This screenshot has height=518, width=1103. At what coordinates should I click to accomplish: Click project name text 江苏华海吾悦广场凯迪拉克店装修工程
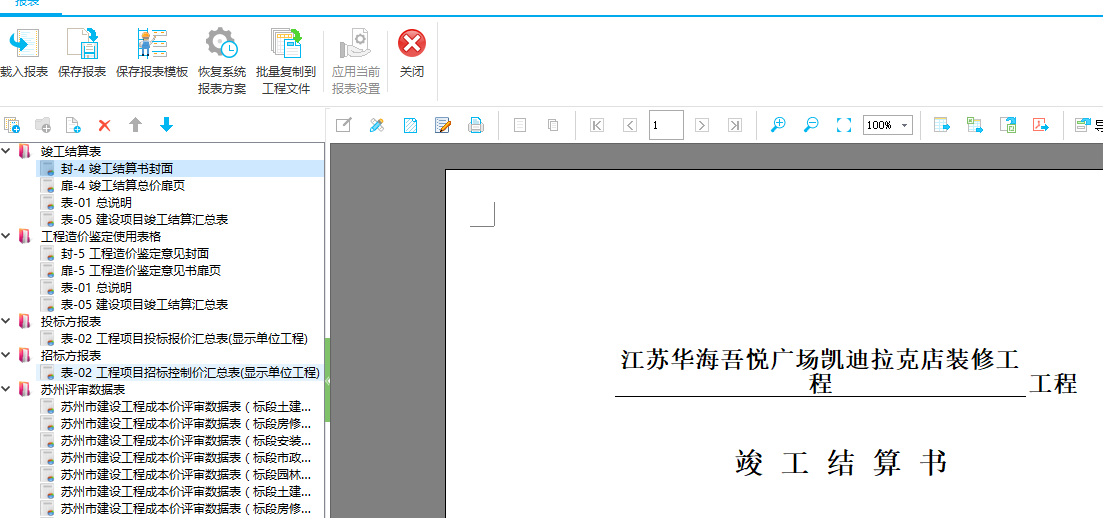[820, 371]
